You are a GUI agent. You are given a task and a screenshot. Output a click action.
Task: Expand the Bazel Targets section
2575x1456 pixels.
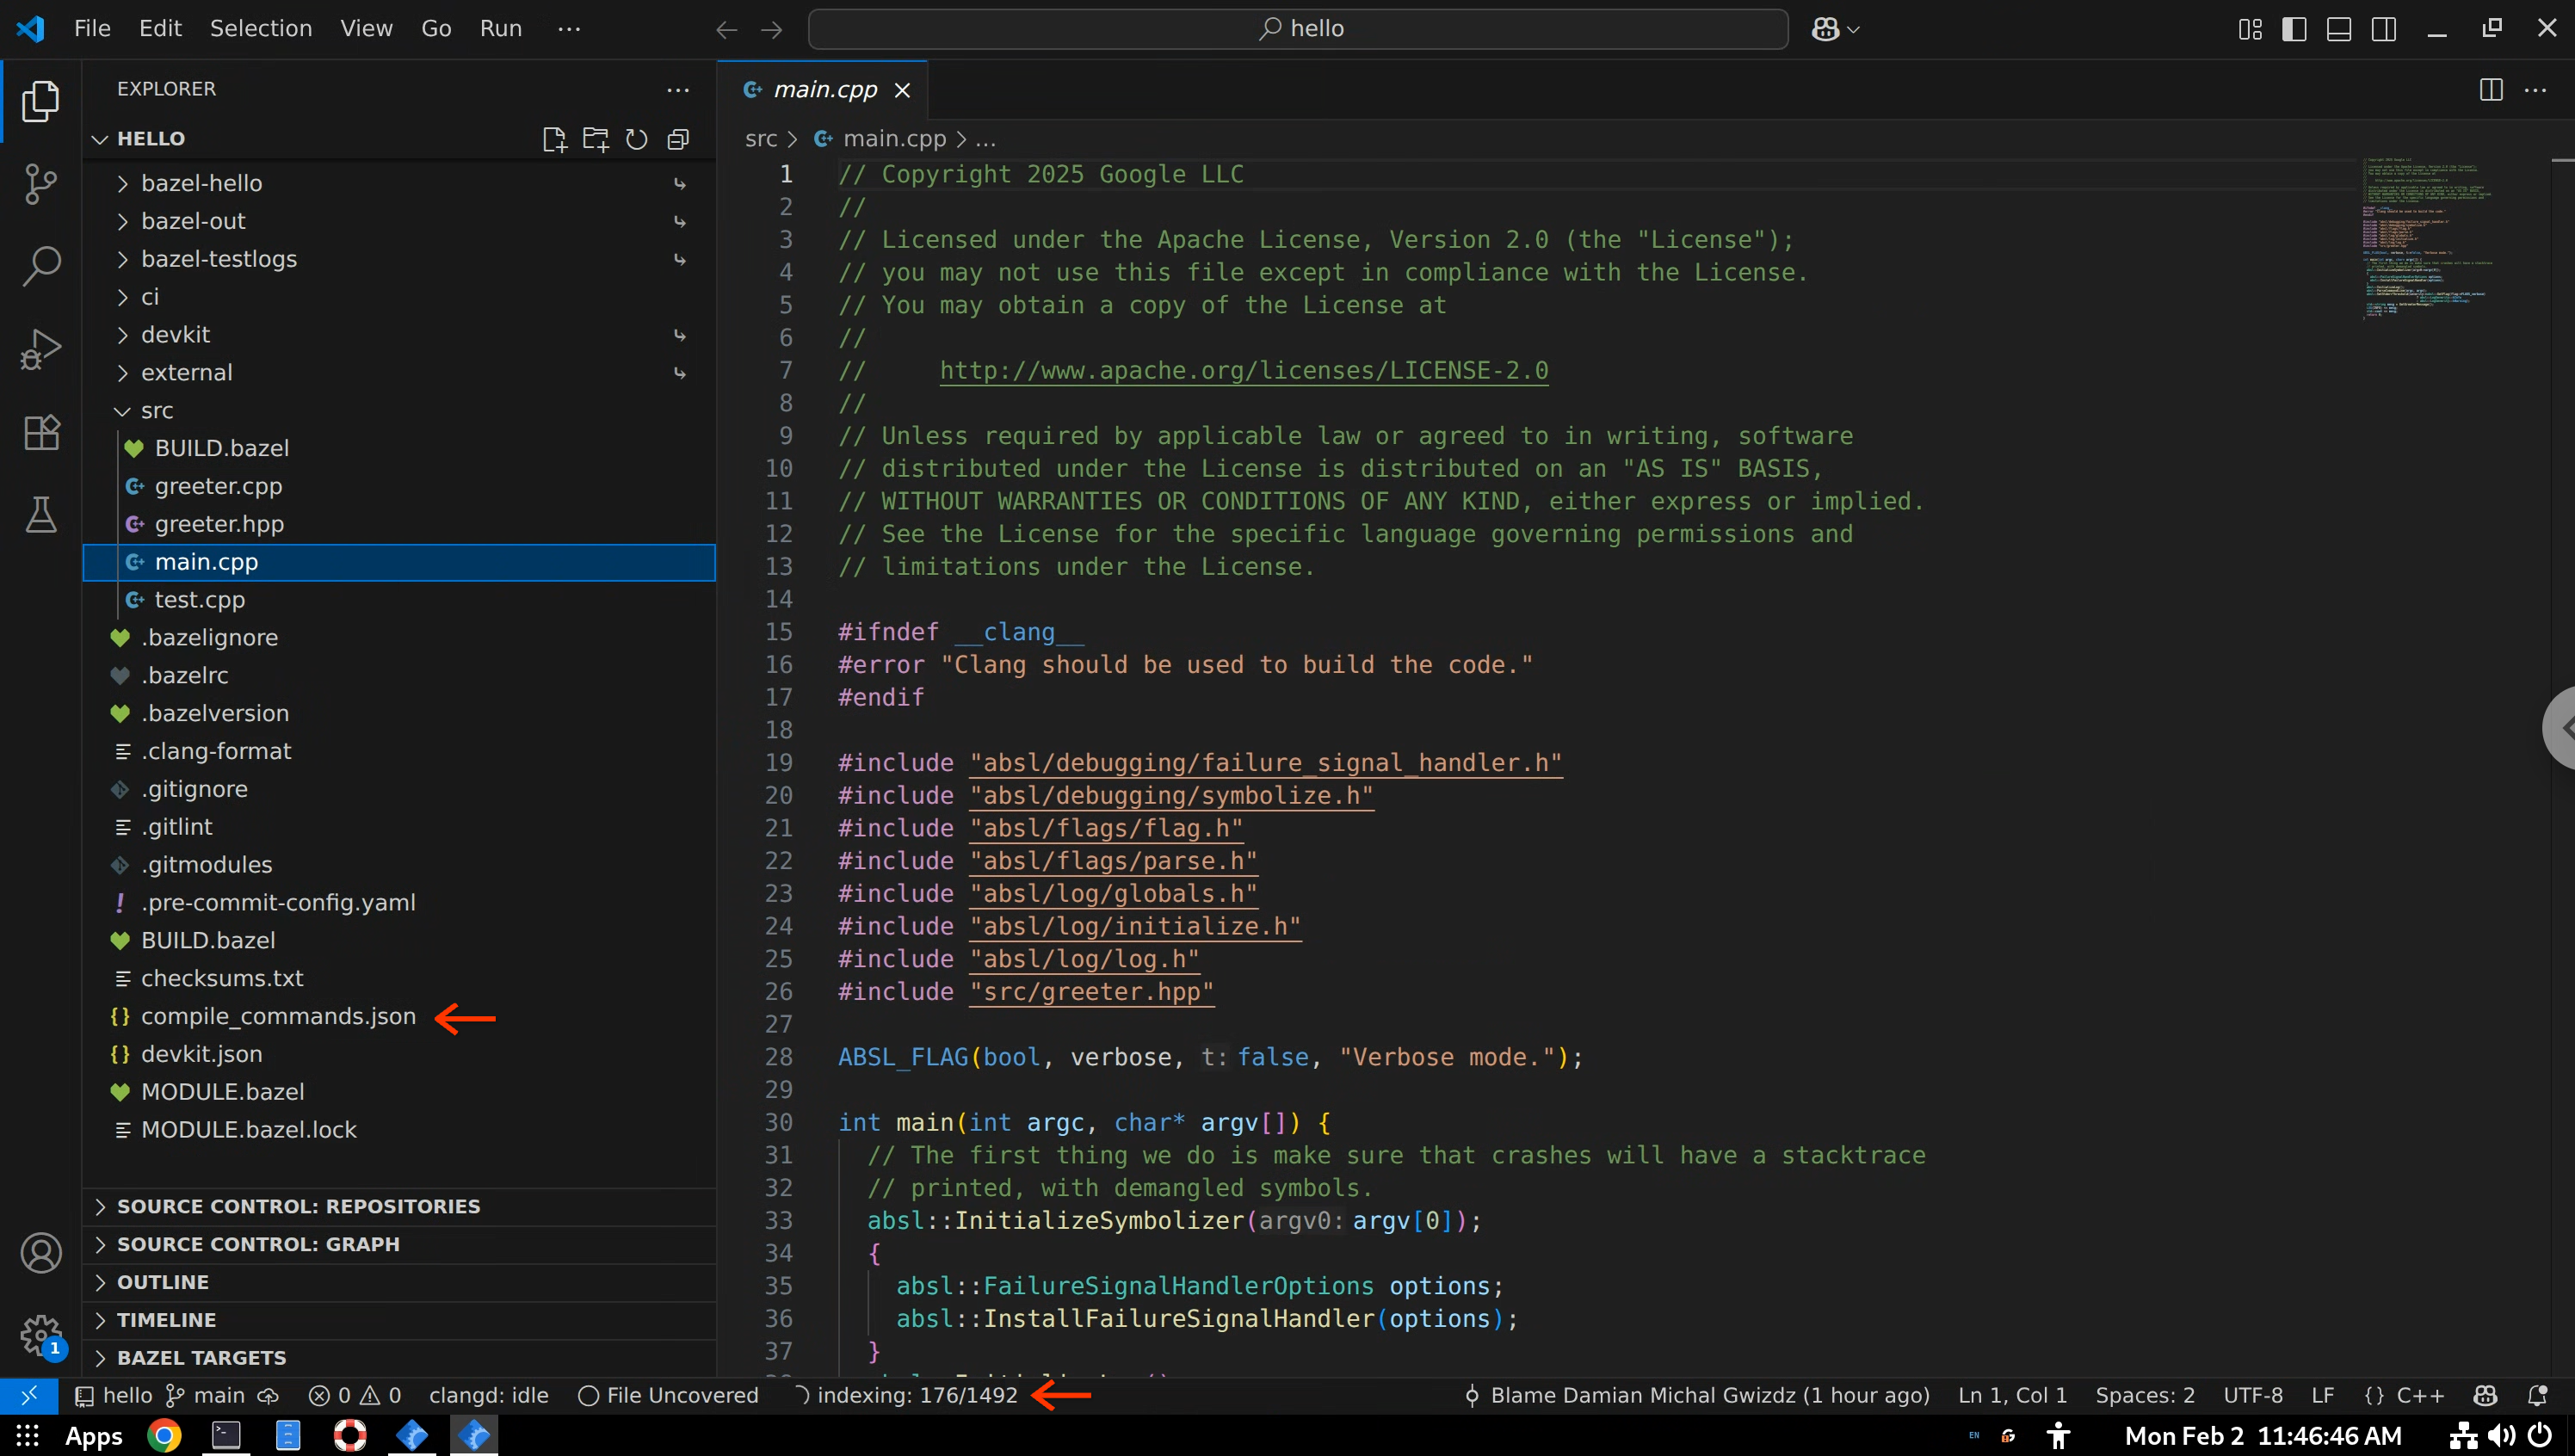[398, 1357]
